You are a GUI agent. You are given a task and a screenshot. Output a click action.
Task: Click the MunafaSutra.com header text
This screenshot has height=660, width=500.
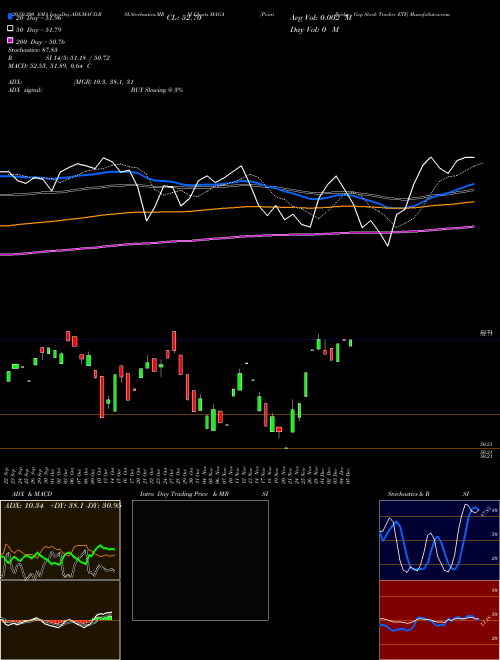pos(431,14)
